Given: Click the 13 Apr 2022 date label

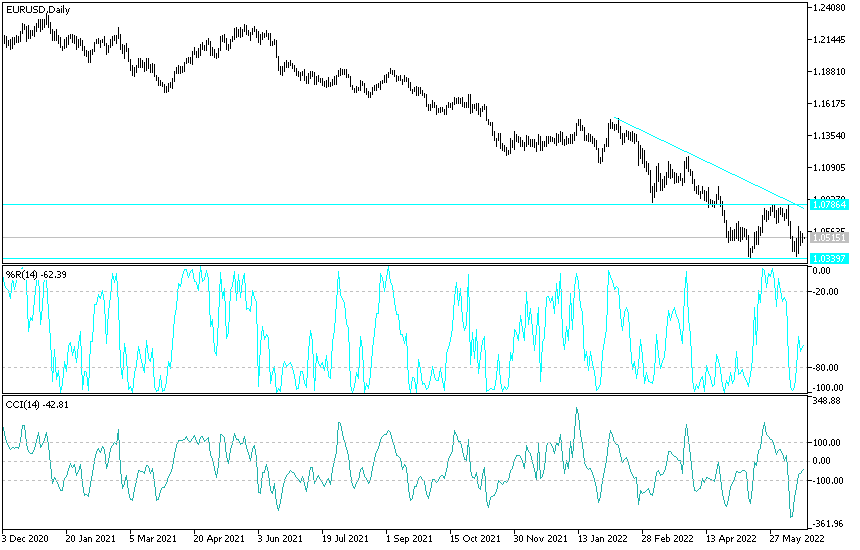Looking at the screenshot, I should tap(731, 539).
